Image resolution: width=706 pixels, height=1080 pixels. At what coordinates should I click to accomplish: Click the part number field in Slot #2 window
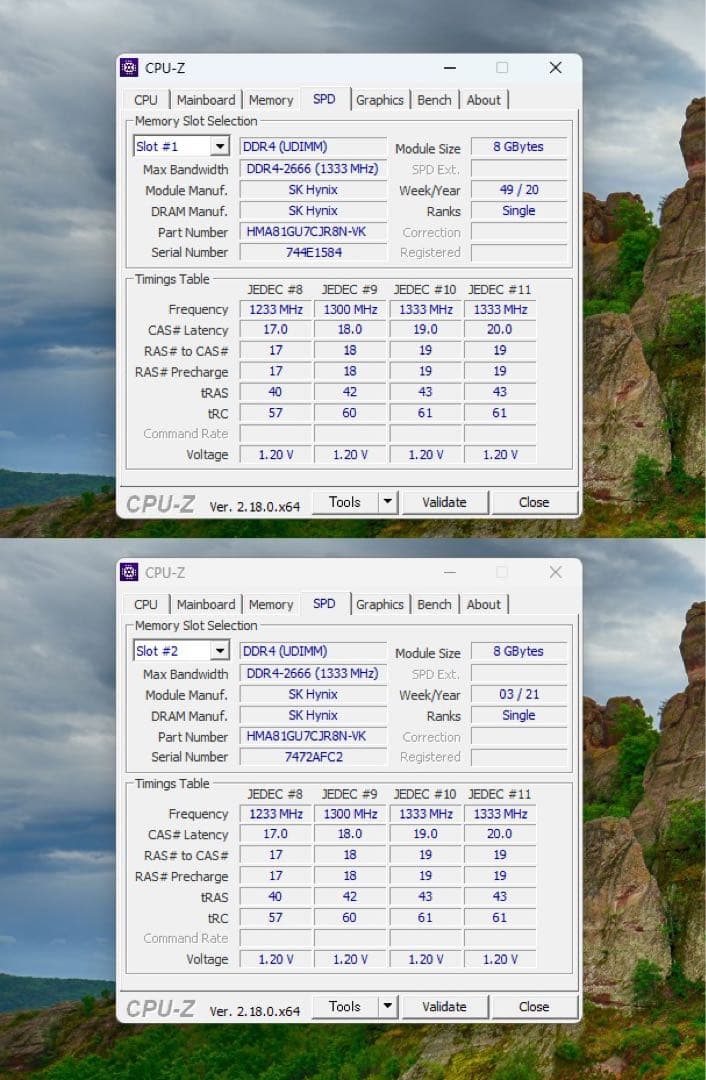pyautogui.click(x=313, y=736)
